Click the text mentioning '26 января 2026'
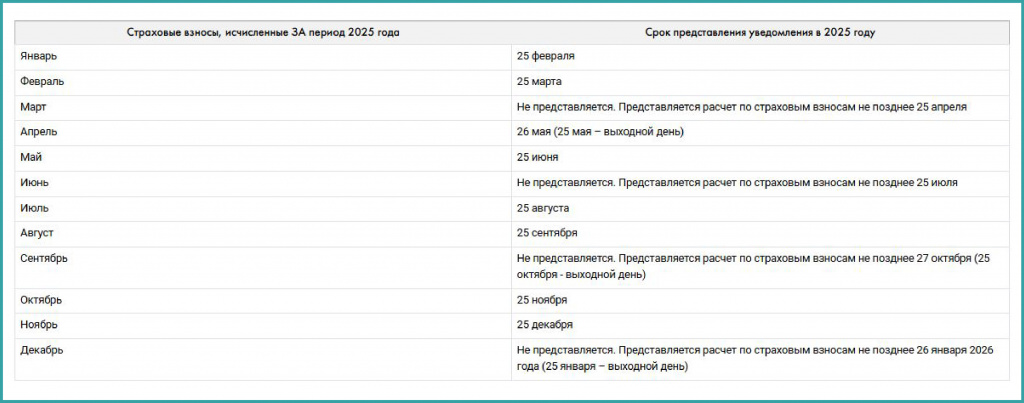Viewport: 1024px width, 403px height. [755, 359]
